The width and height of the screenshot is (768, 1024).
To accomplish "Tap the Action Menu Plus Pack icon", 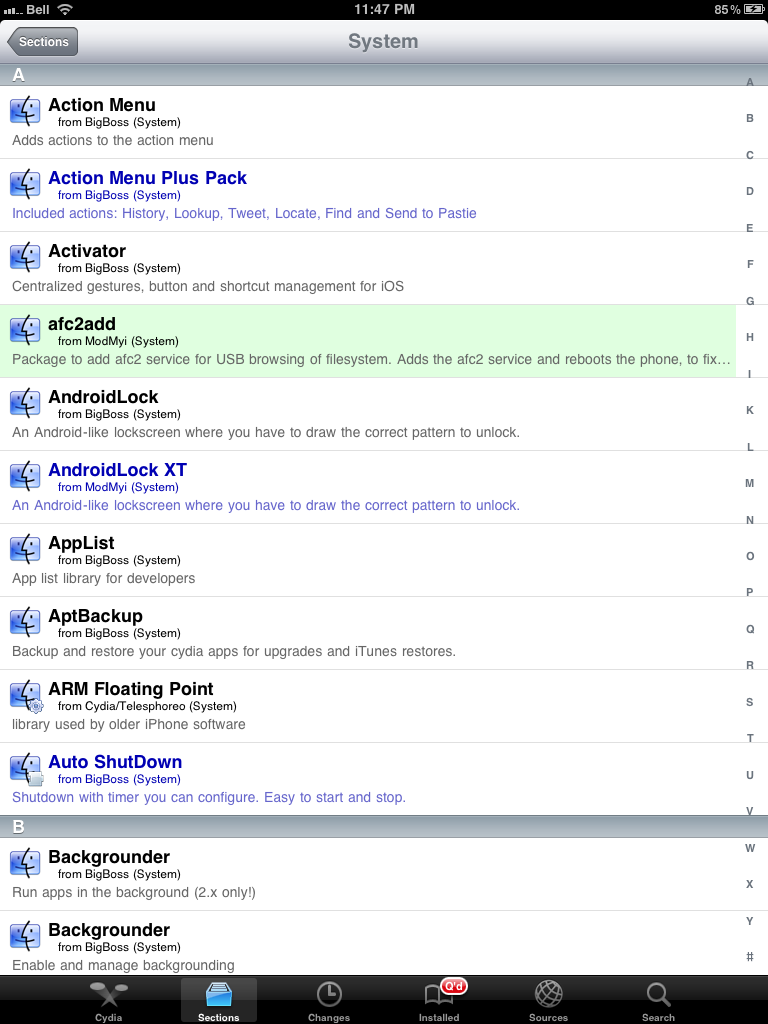I will (x=25, y=184).
